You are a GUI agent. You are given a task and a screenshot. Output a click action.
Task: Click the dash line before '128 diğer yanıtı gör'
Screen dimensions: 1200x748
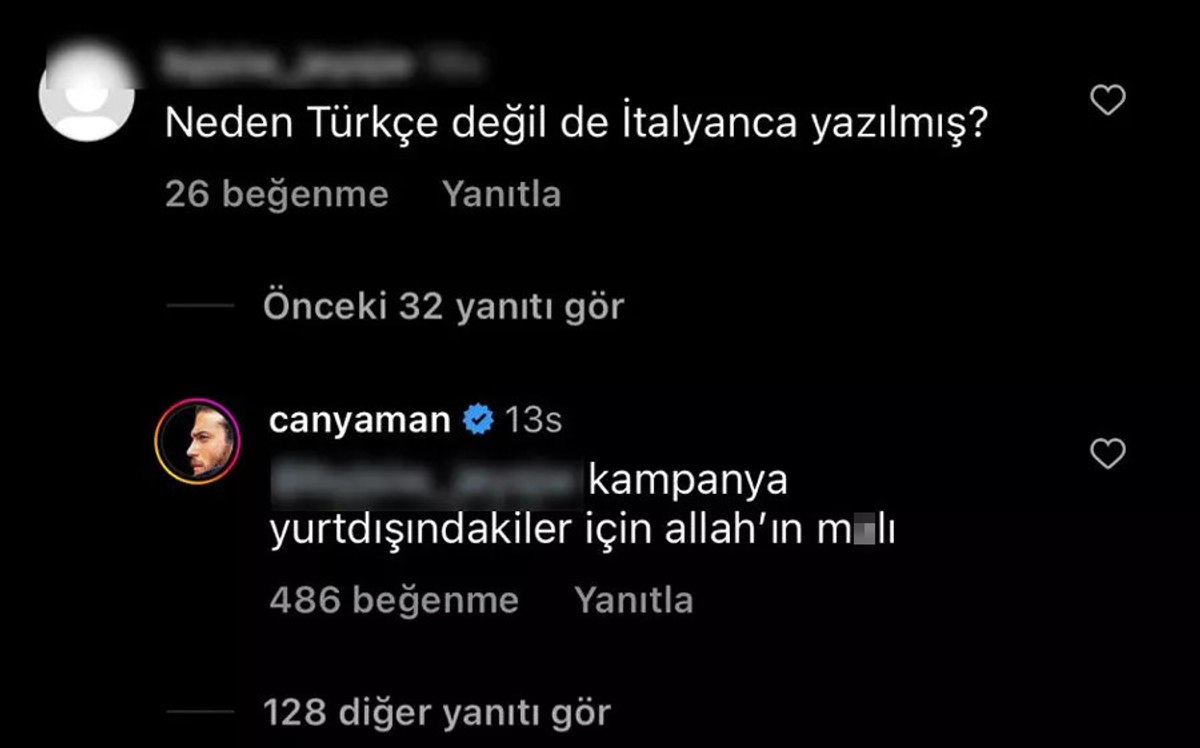pos(199,713)
